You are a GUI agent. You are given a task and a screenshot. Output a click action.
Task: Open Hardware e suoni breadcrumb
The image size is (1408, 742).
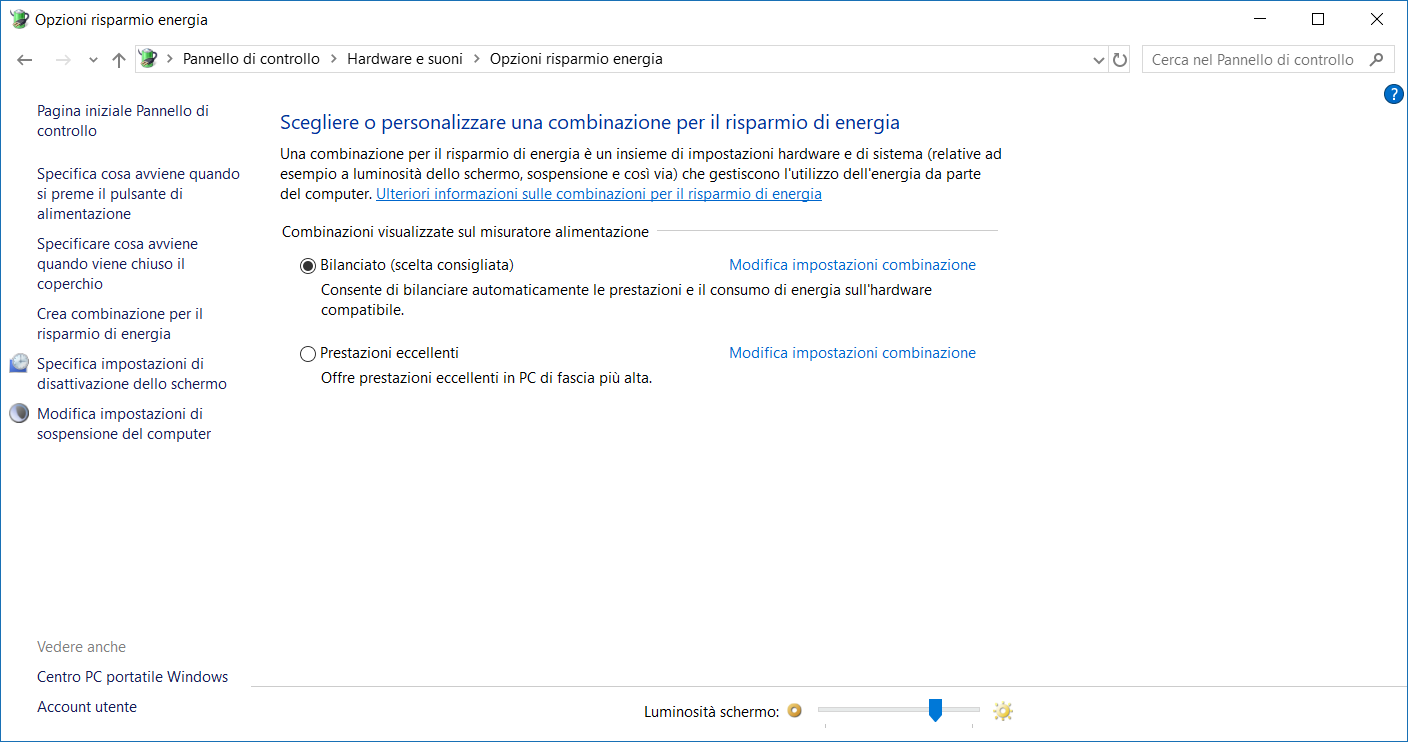tap(405, 59)
